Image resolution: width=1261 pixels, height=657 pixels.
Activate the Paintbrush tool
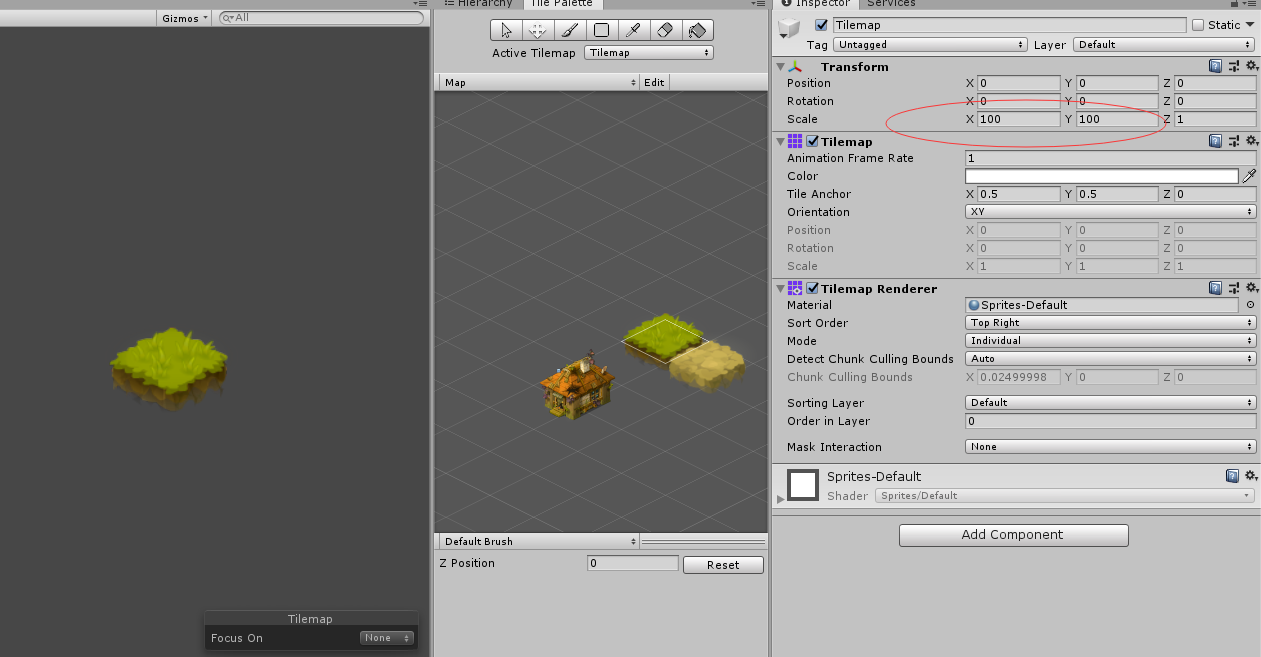point(569,30)
